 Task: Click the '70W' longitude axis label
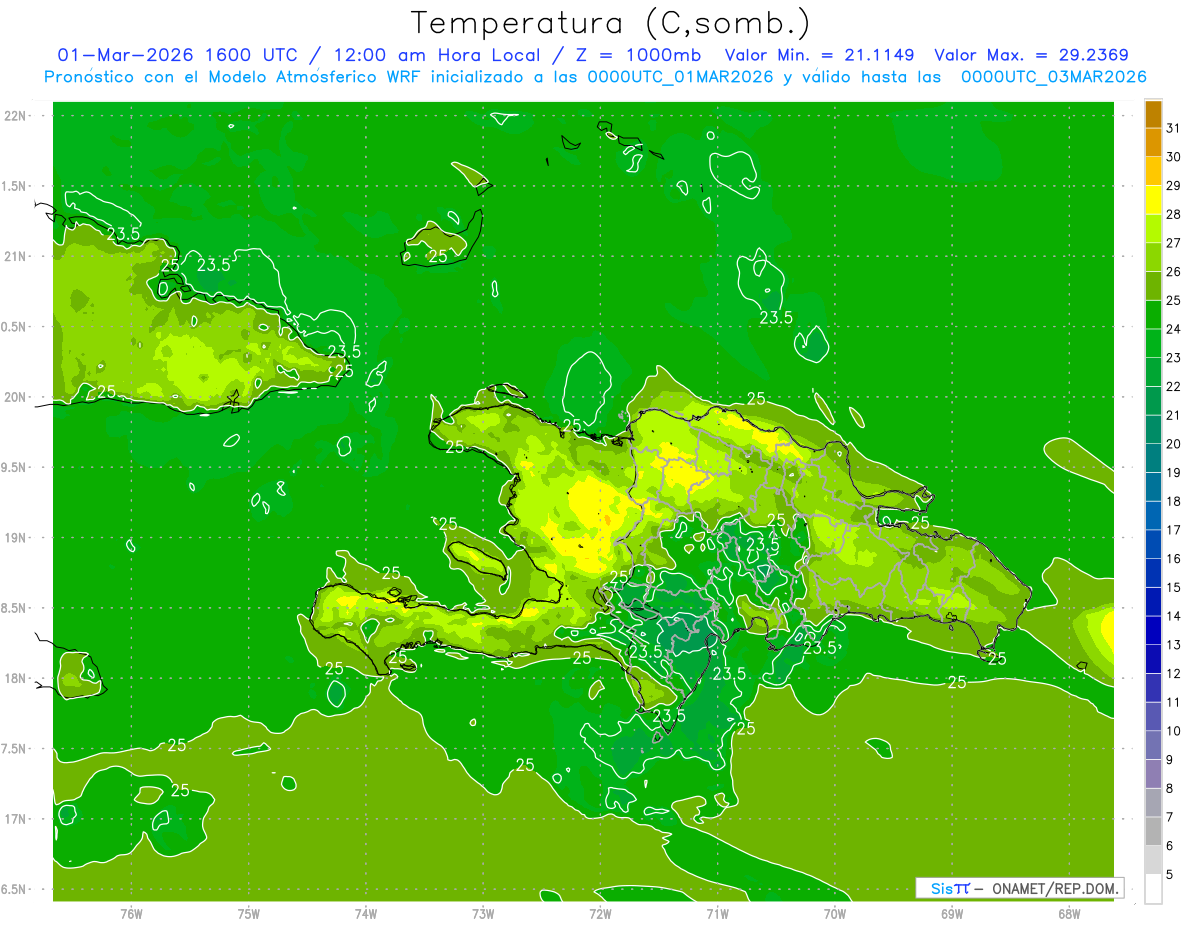835,914
